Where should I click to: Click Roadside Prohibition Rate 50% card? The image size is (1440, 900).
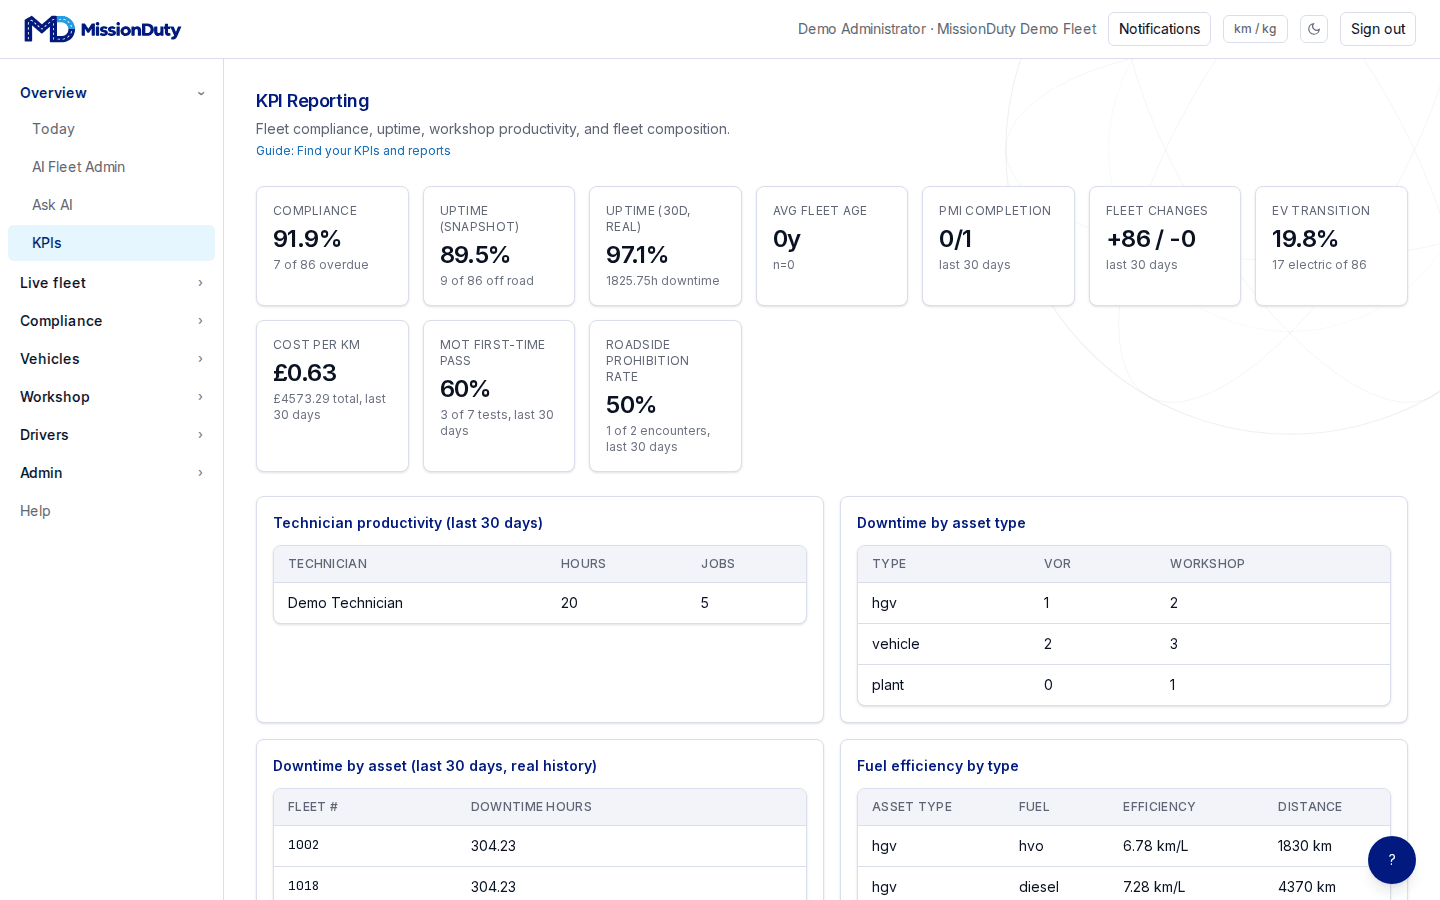coord(665,396)
